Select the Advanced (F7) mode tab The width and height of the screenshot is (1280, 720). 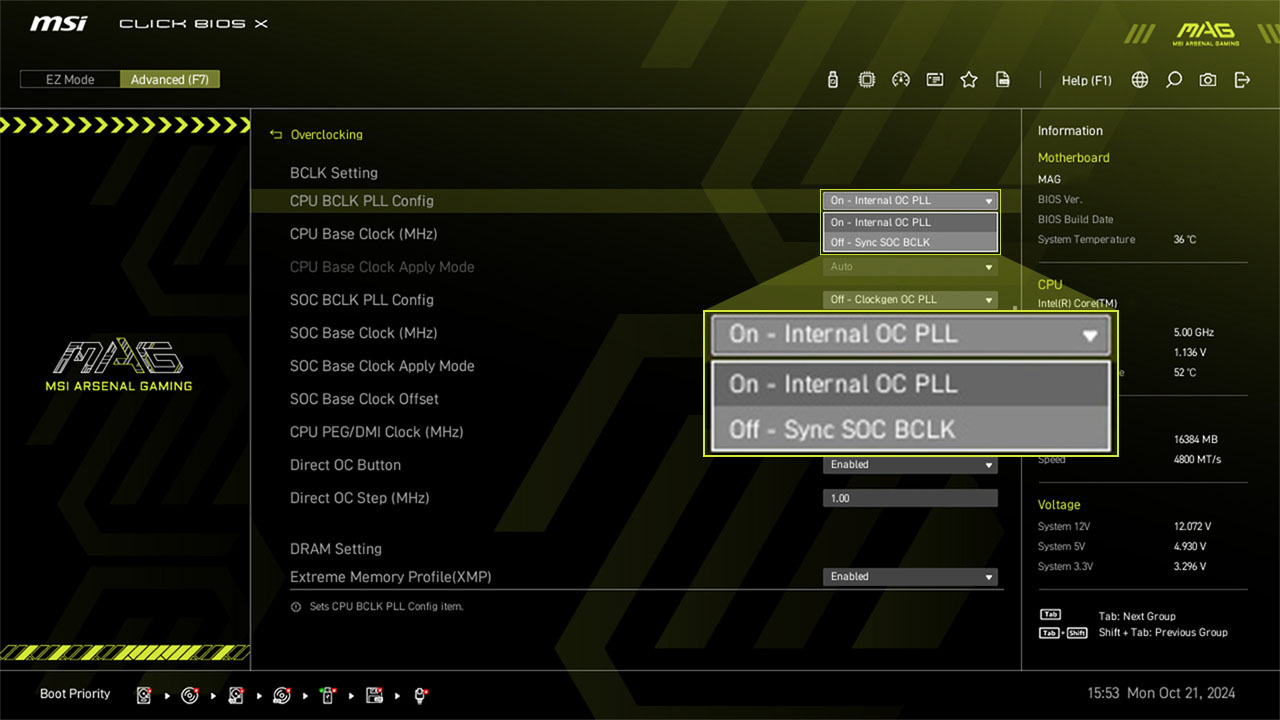[x=170, y=80]
